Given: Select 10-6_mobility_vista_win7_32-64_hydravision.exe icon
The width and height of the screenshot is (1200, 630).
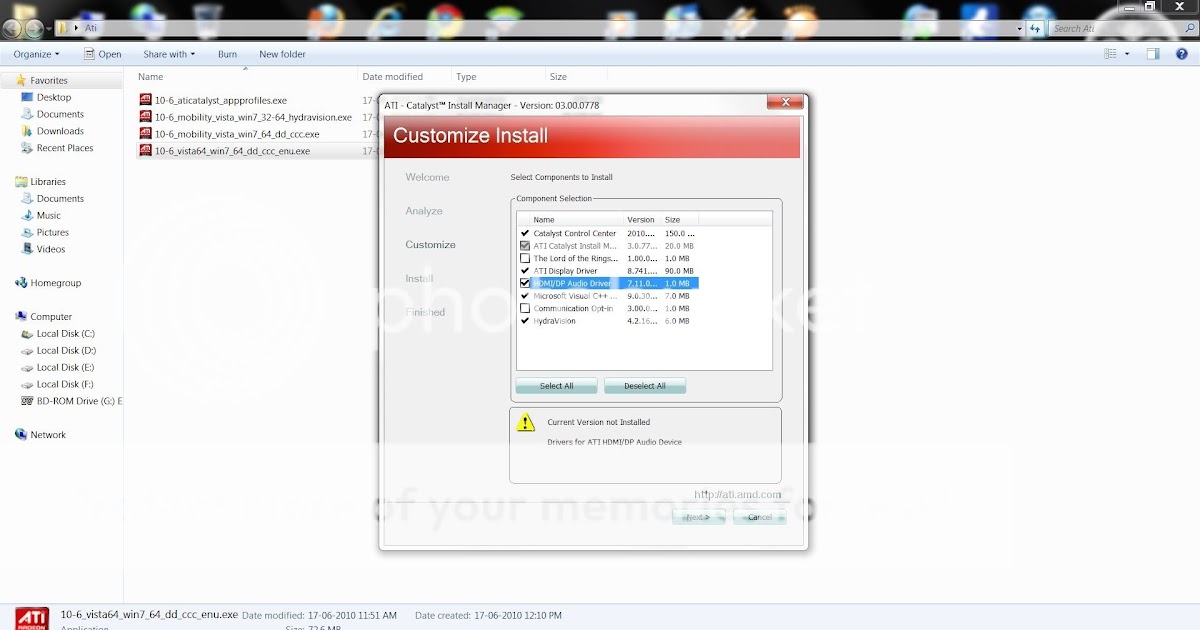Looking at the screenshot, I should point(145,117).
